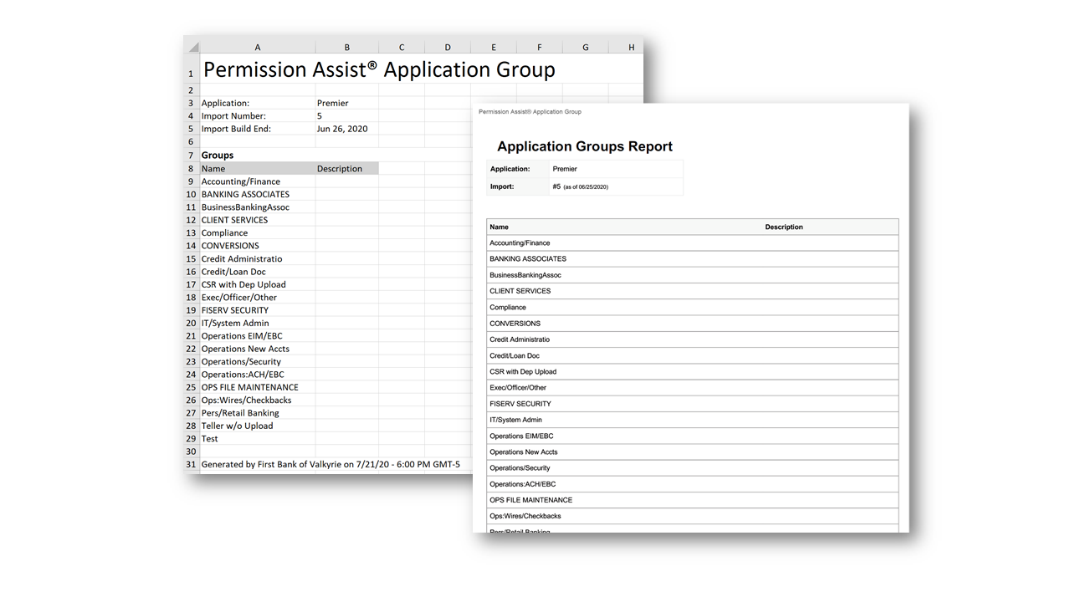Click the Import #5 field in the report
Viewport: 1071px width, 602px height.
click(590, 186)
